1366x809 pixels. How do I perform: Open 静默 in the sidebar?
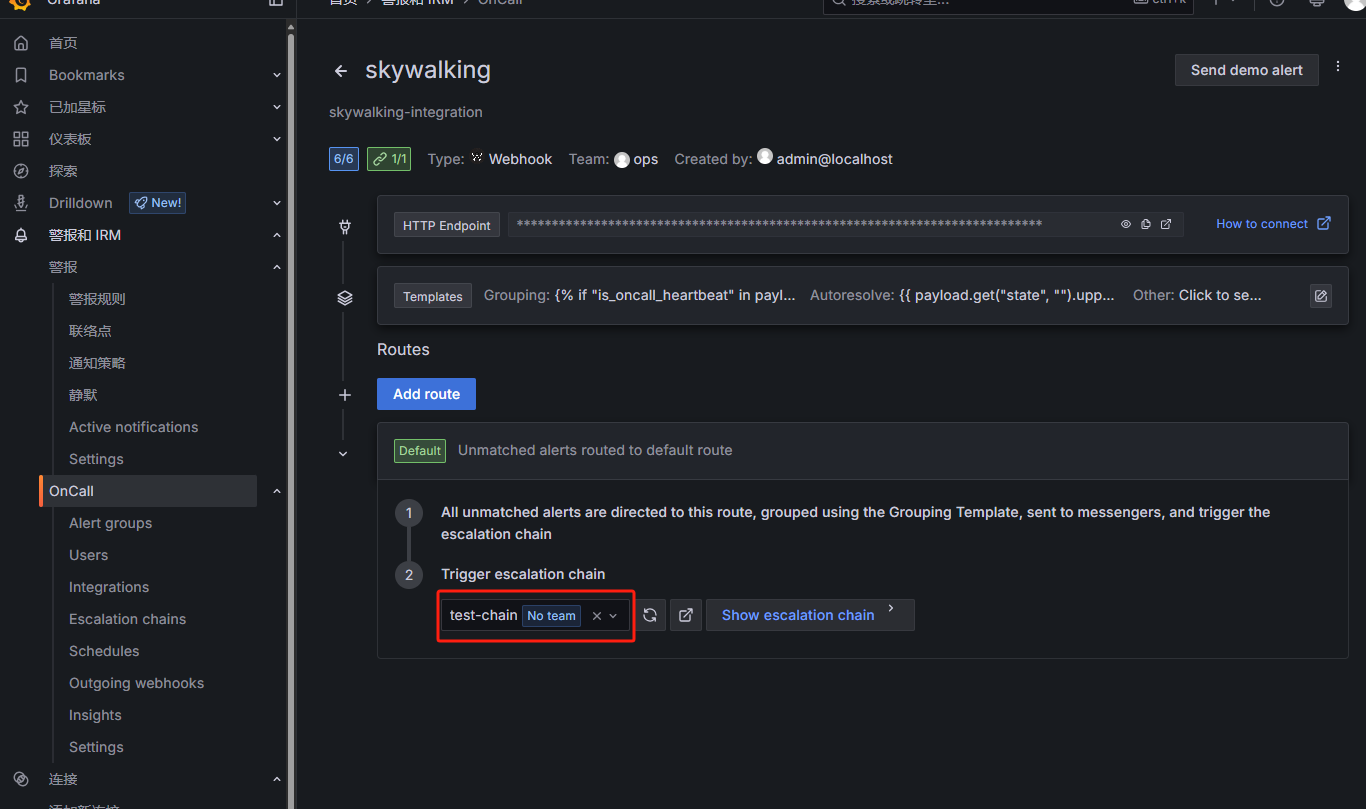[x=83, y=395]
